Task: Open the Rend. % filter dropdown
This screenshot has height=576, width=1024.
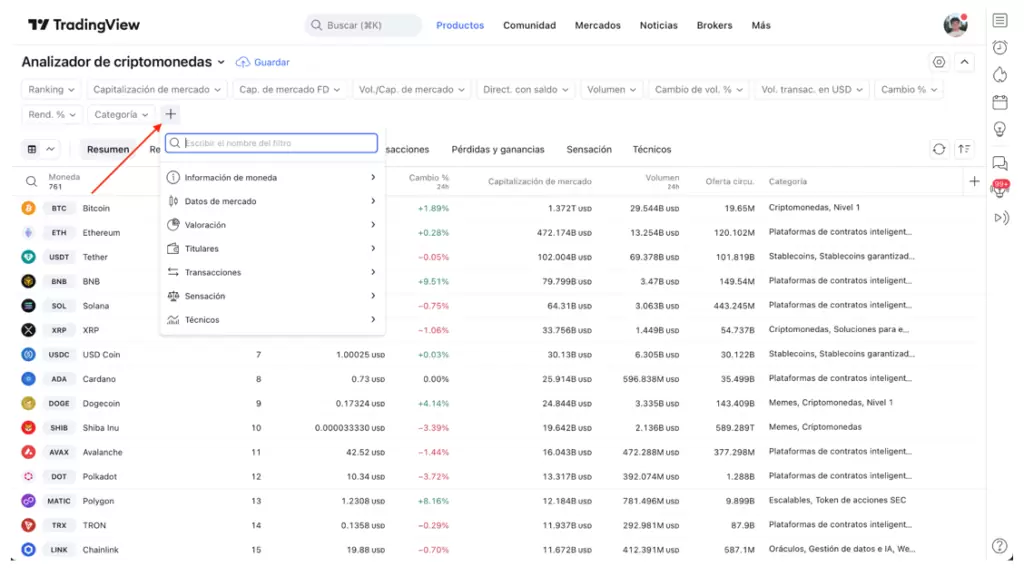Action: [52, 114]
